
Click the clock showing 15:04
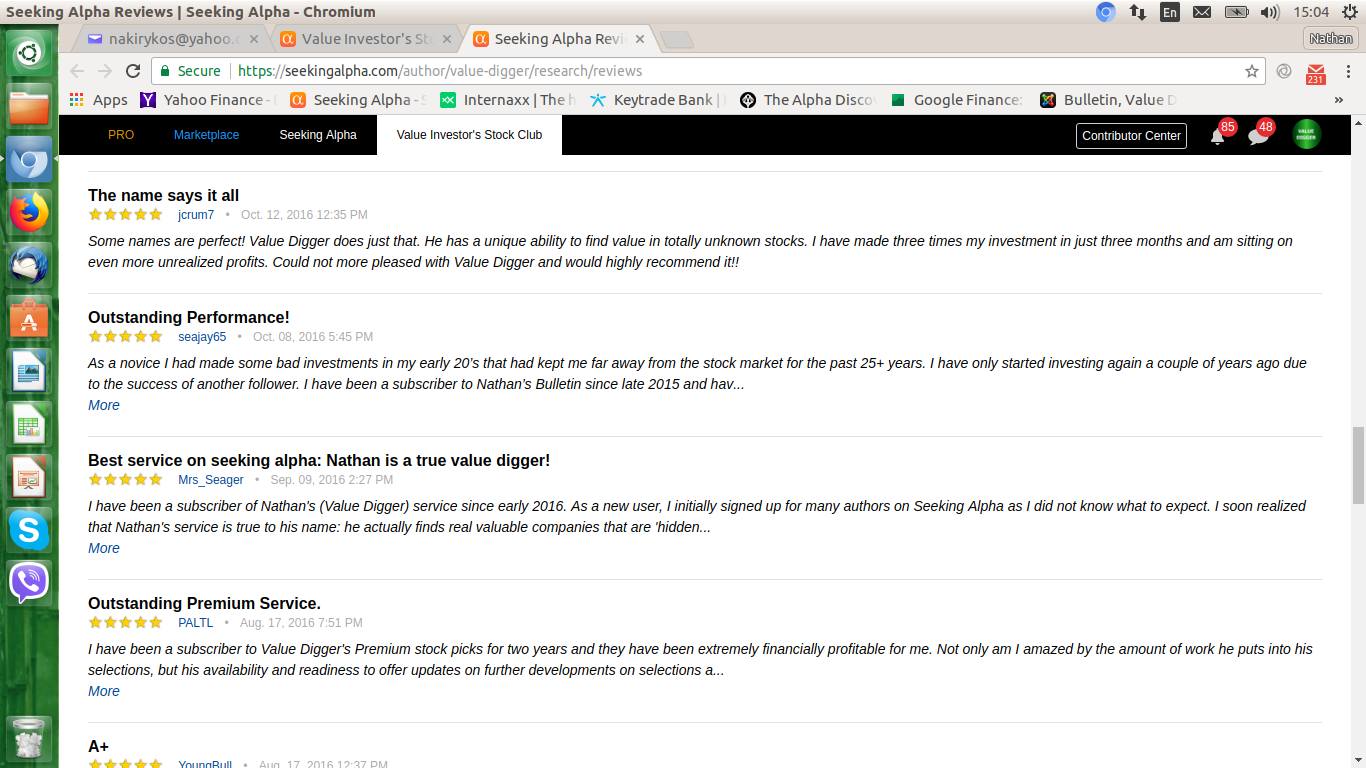click(x=1311, y=12)
